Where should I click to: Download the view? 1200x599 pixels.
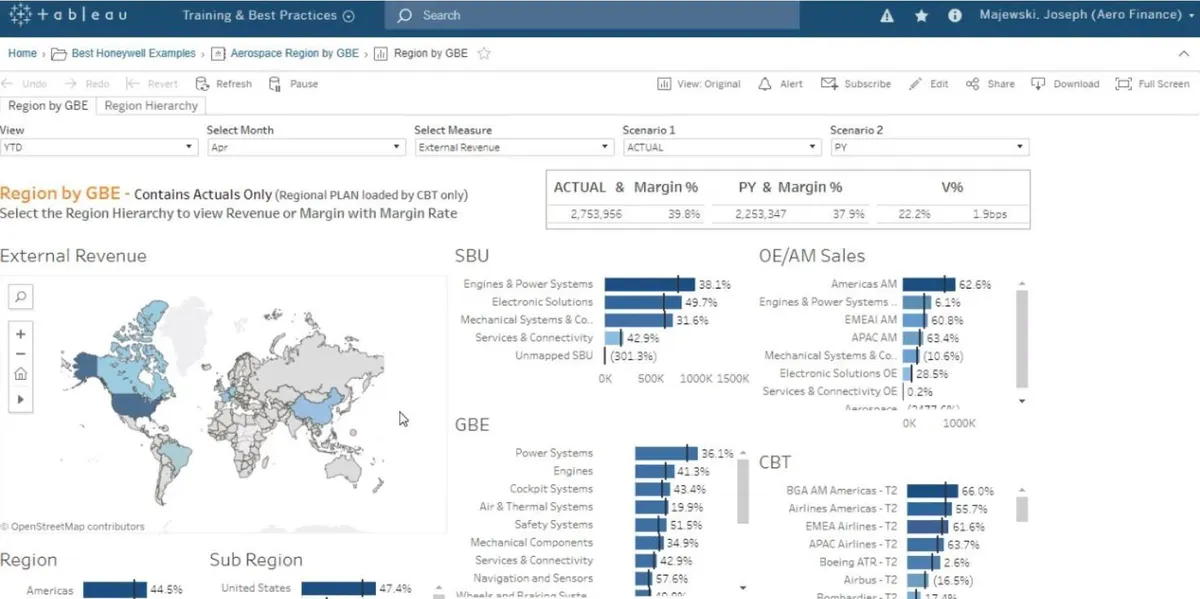click(1065, 84)
